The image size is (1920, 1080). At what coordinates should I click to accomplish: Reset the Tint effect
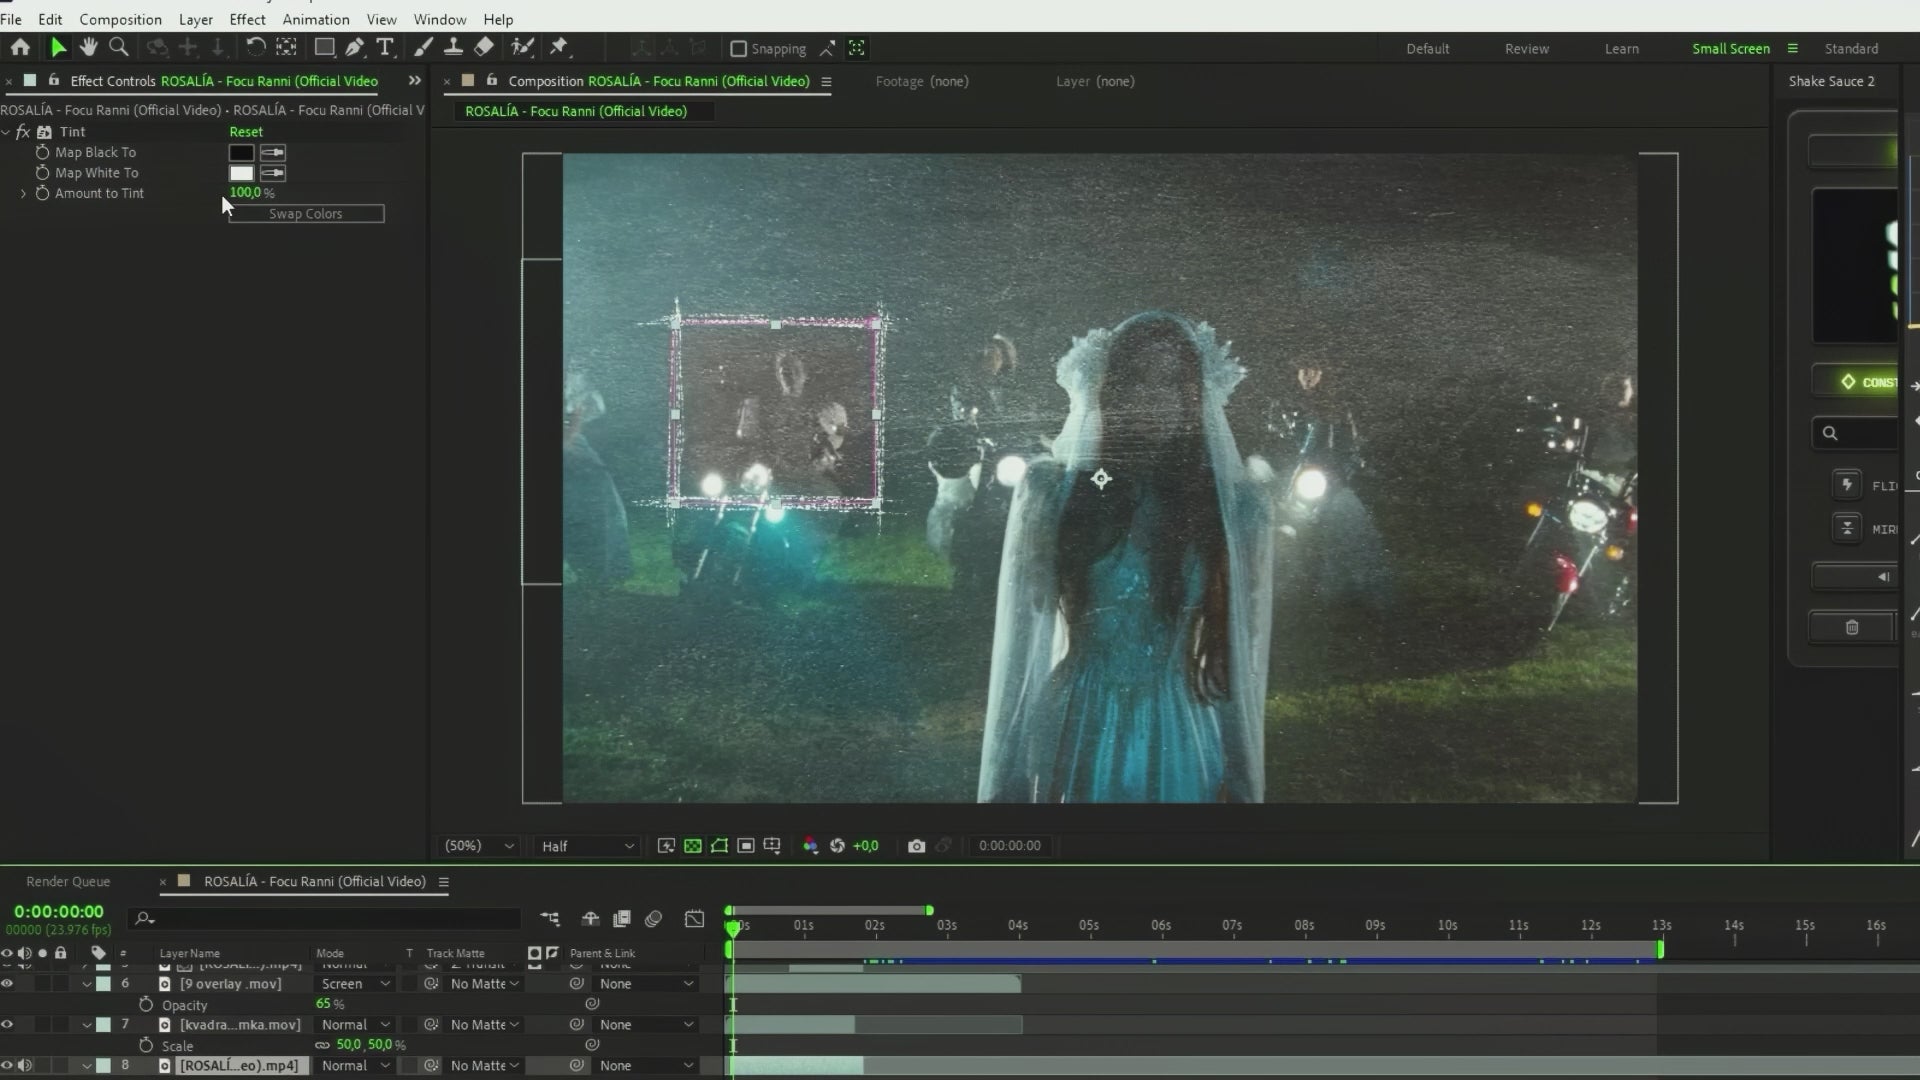[x=246, y=132]
